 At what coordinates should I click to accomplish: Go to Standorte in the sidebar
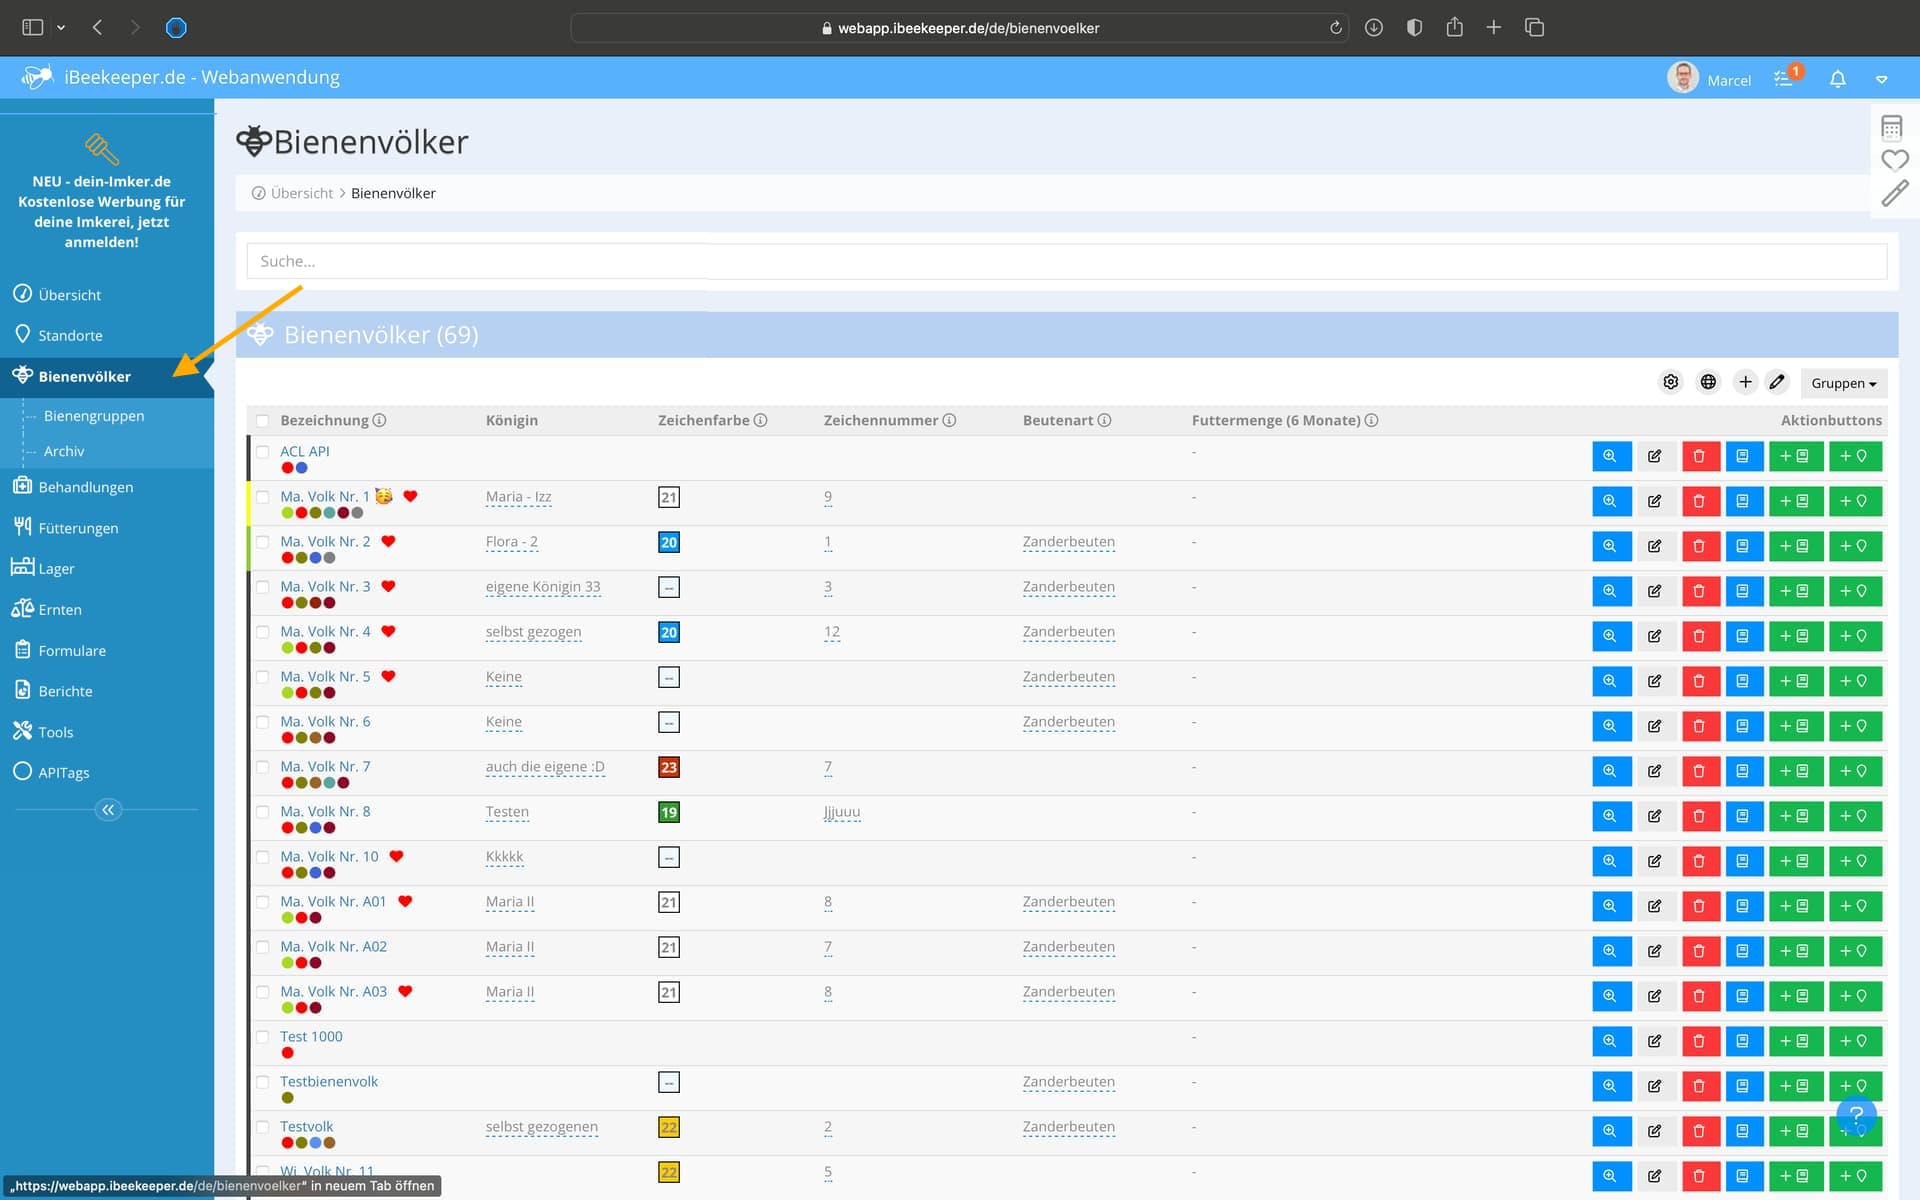click(70, 335)
